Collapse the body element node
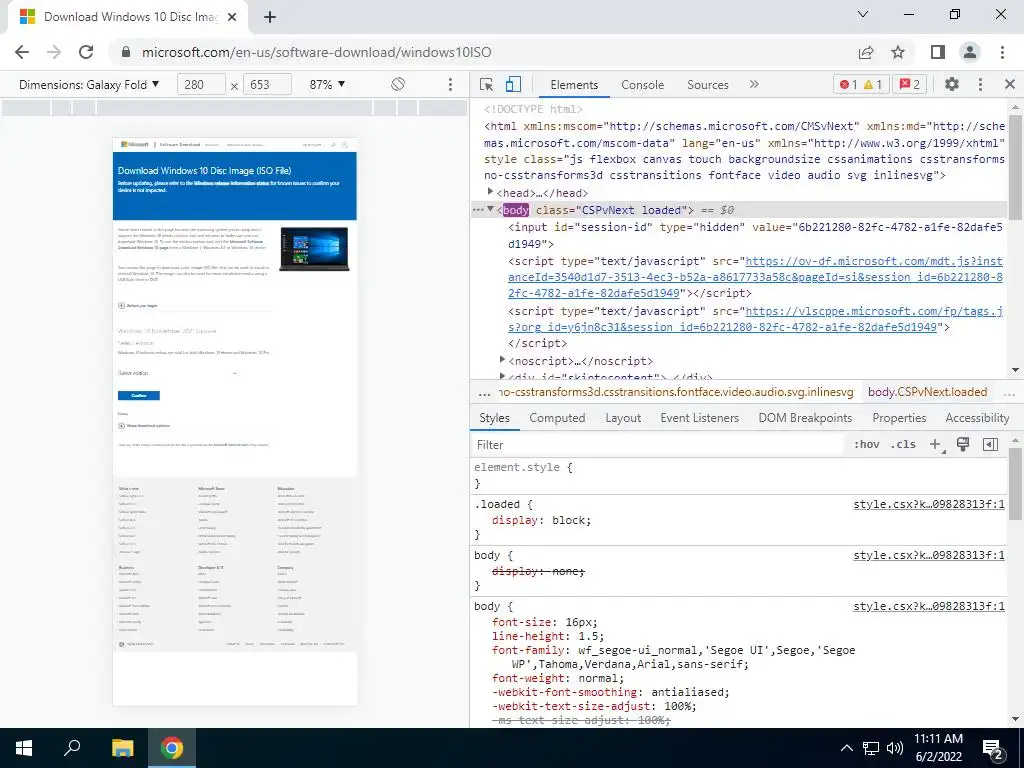The width and height of the screenshot is (1024, 768). [490, 209]
